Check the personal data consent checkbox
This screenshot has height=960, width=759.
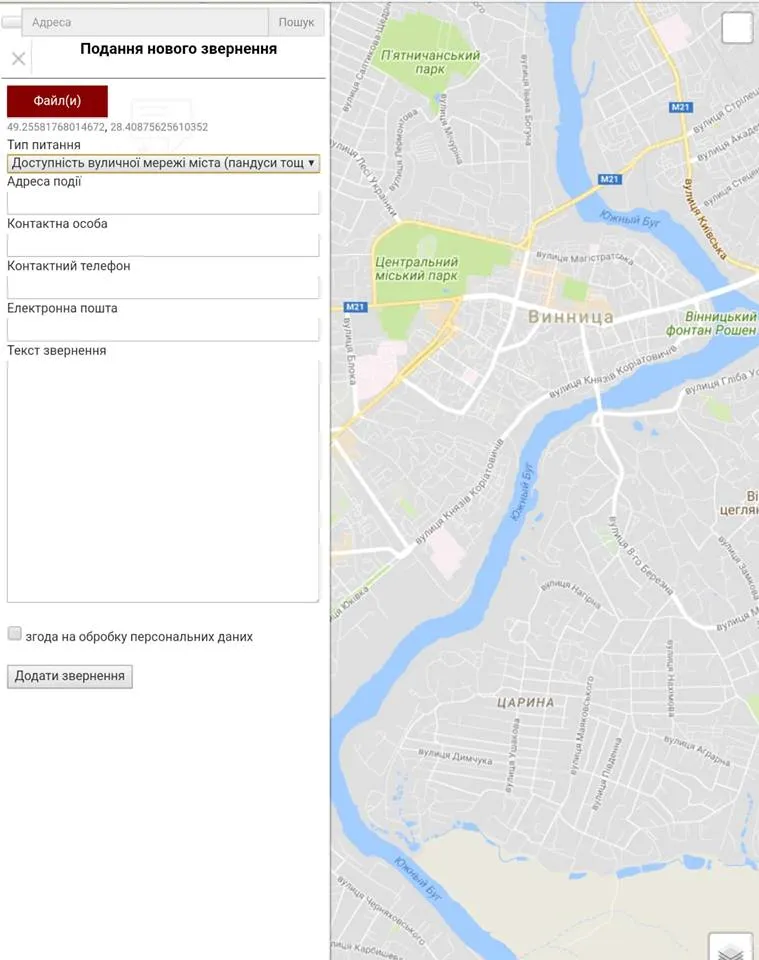coord(15,634)
